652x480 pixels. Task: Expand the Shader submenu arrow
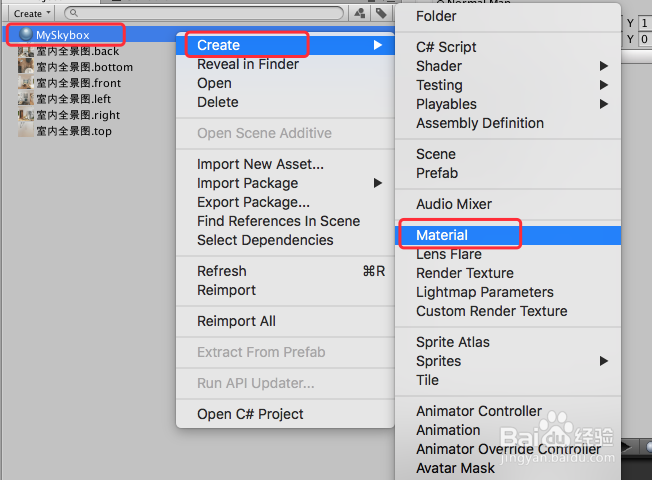pyautogui.click(x=604, y=66)
